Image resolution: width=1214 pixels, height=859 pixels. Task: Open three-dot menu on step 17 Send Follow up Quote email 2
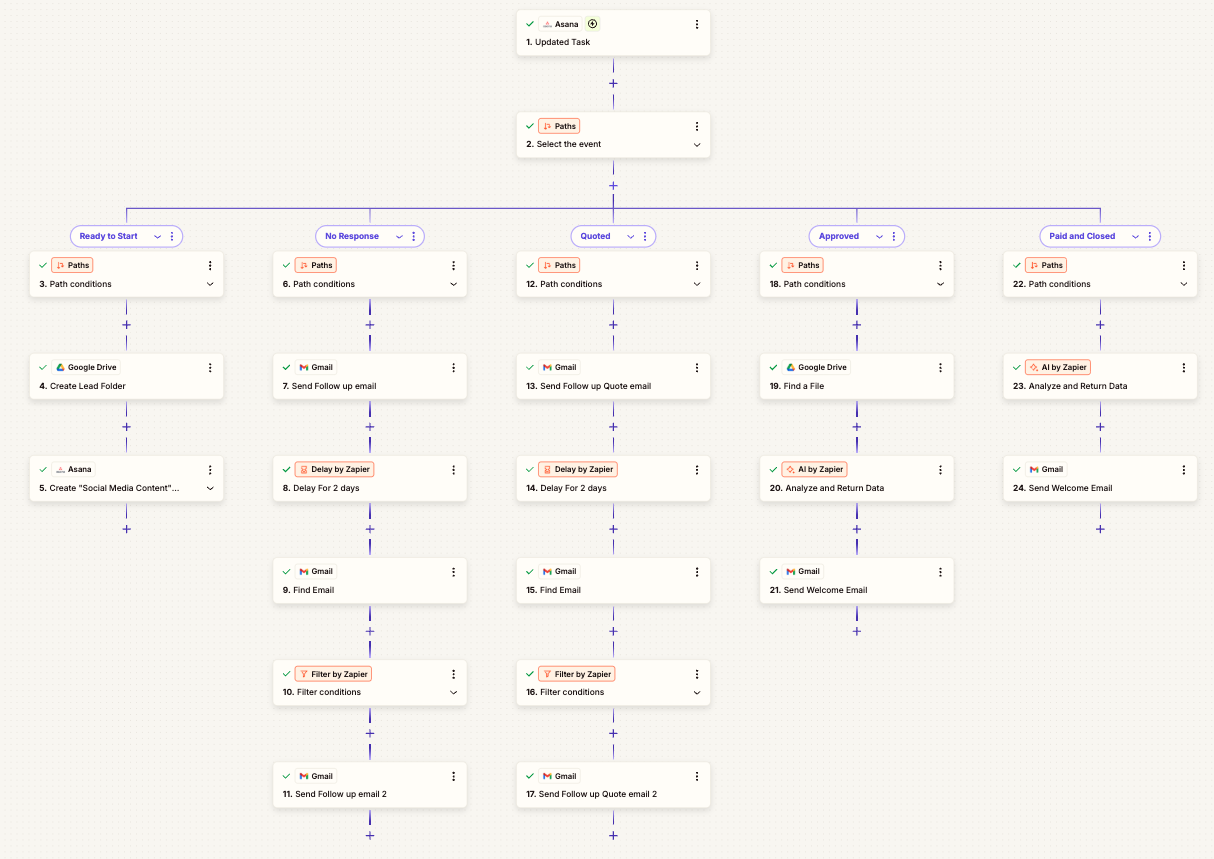[x=697, y=776]
